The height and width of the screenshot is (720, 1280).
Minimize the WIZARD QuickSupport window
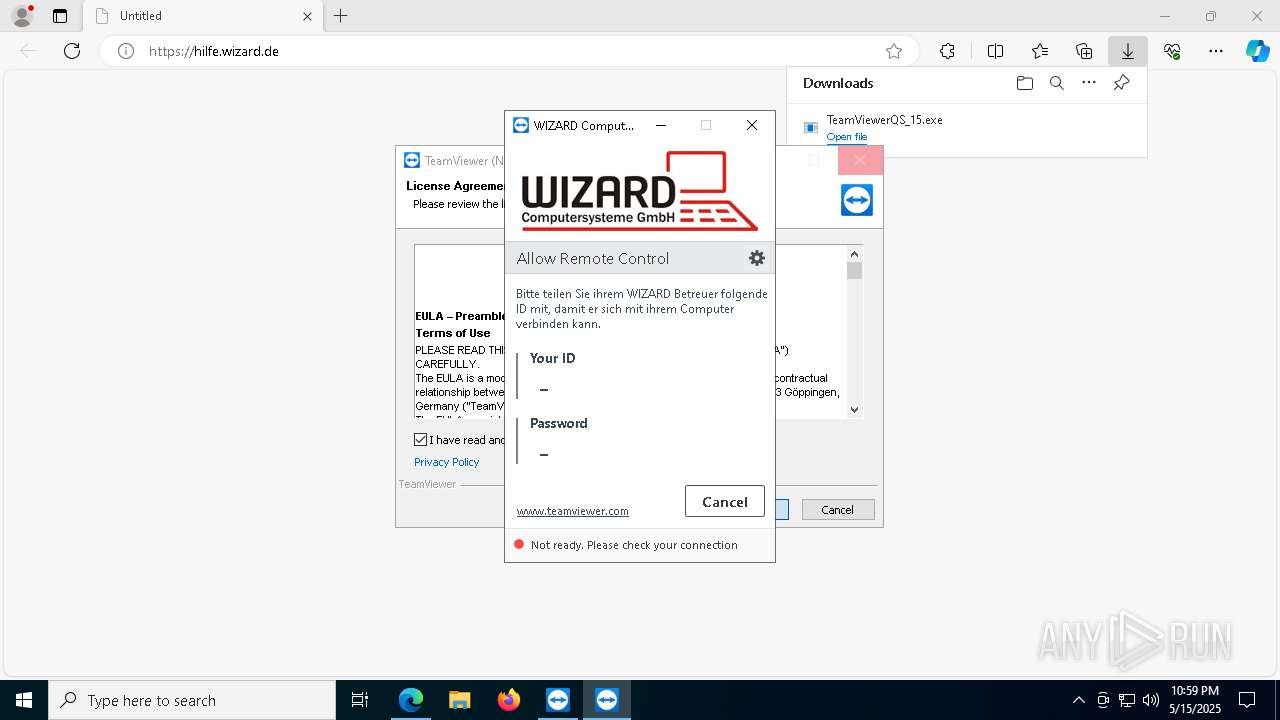click(x=660, y=125)
